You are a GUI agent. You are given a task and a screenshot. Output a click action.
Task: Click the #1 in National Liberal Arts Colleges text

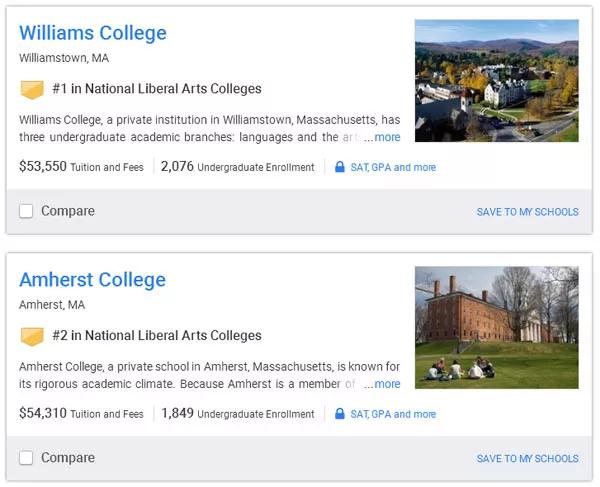tap(157, 90)
